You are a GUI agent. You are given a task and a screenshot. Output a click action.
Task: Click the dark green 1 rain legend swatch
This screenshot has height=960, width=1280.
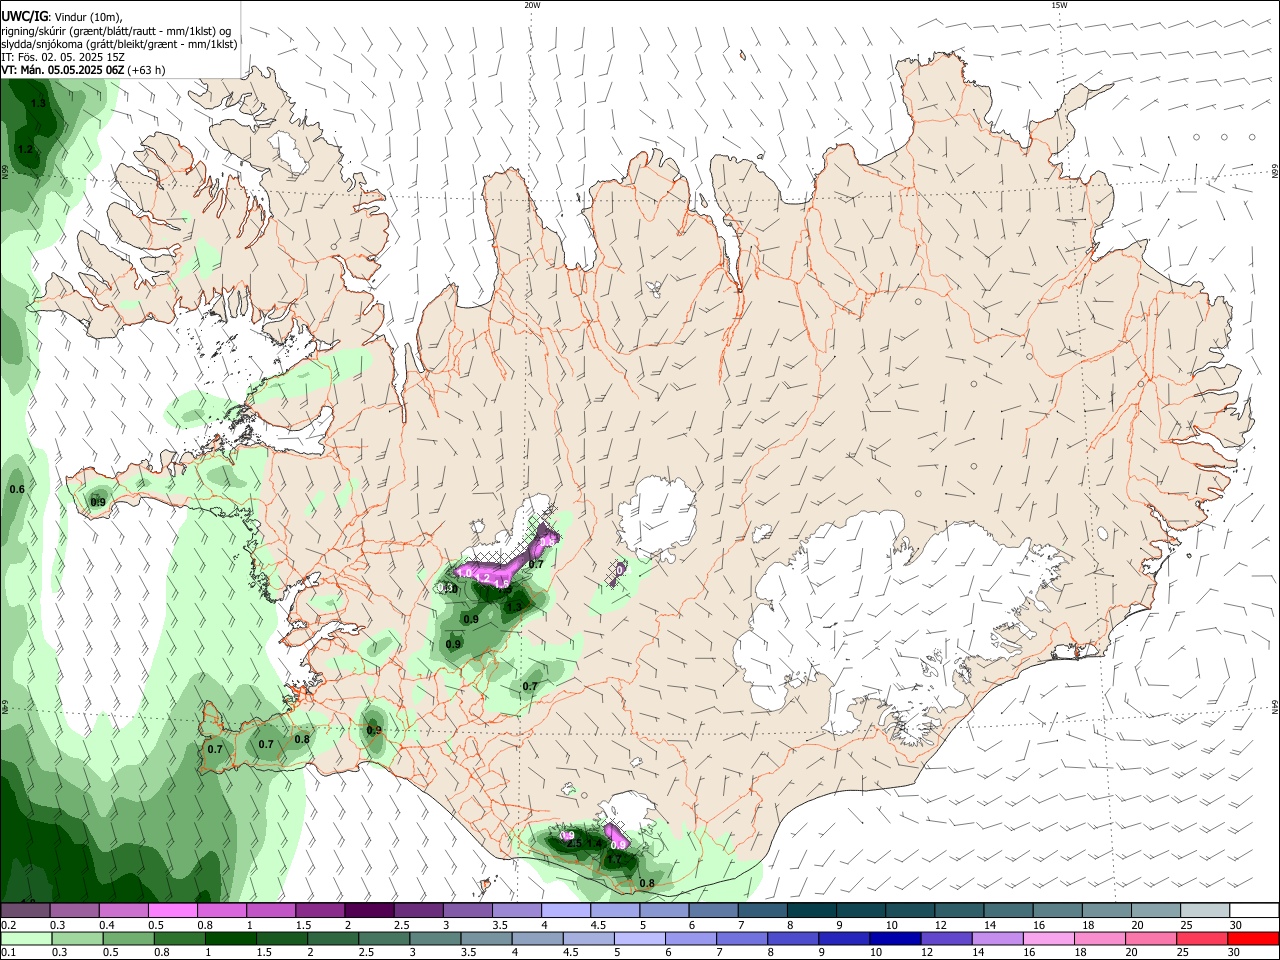(x=231, y=938)
